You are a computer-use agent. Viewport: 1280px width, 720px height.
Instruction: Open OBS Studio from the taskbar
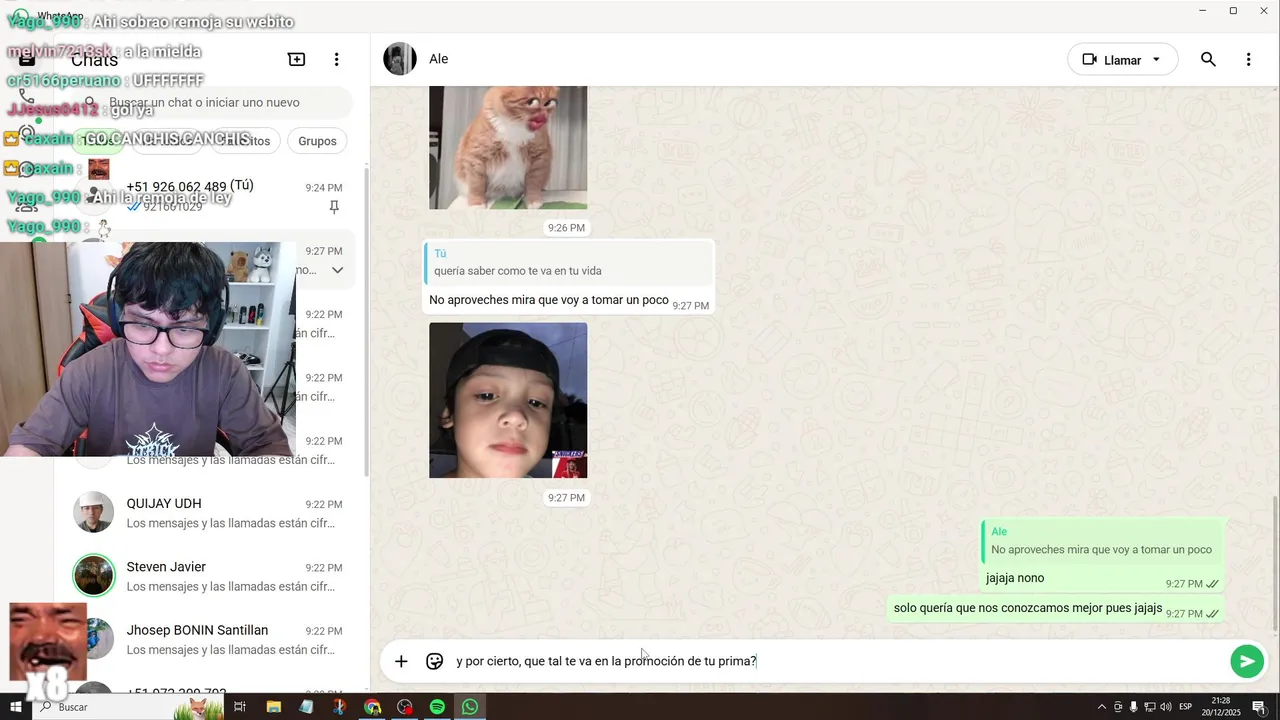[405, 707]
